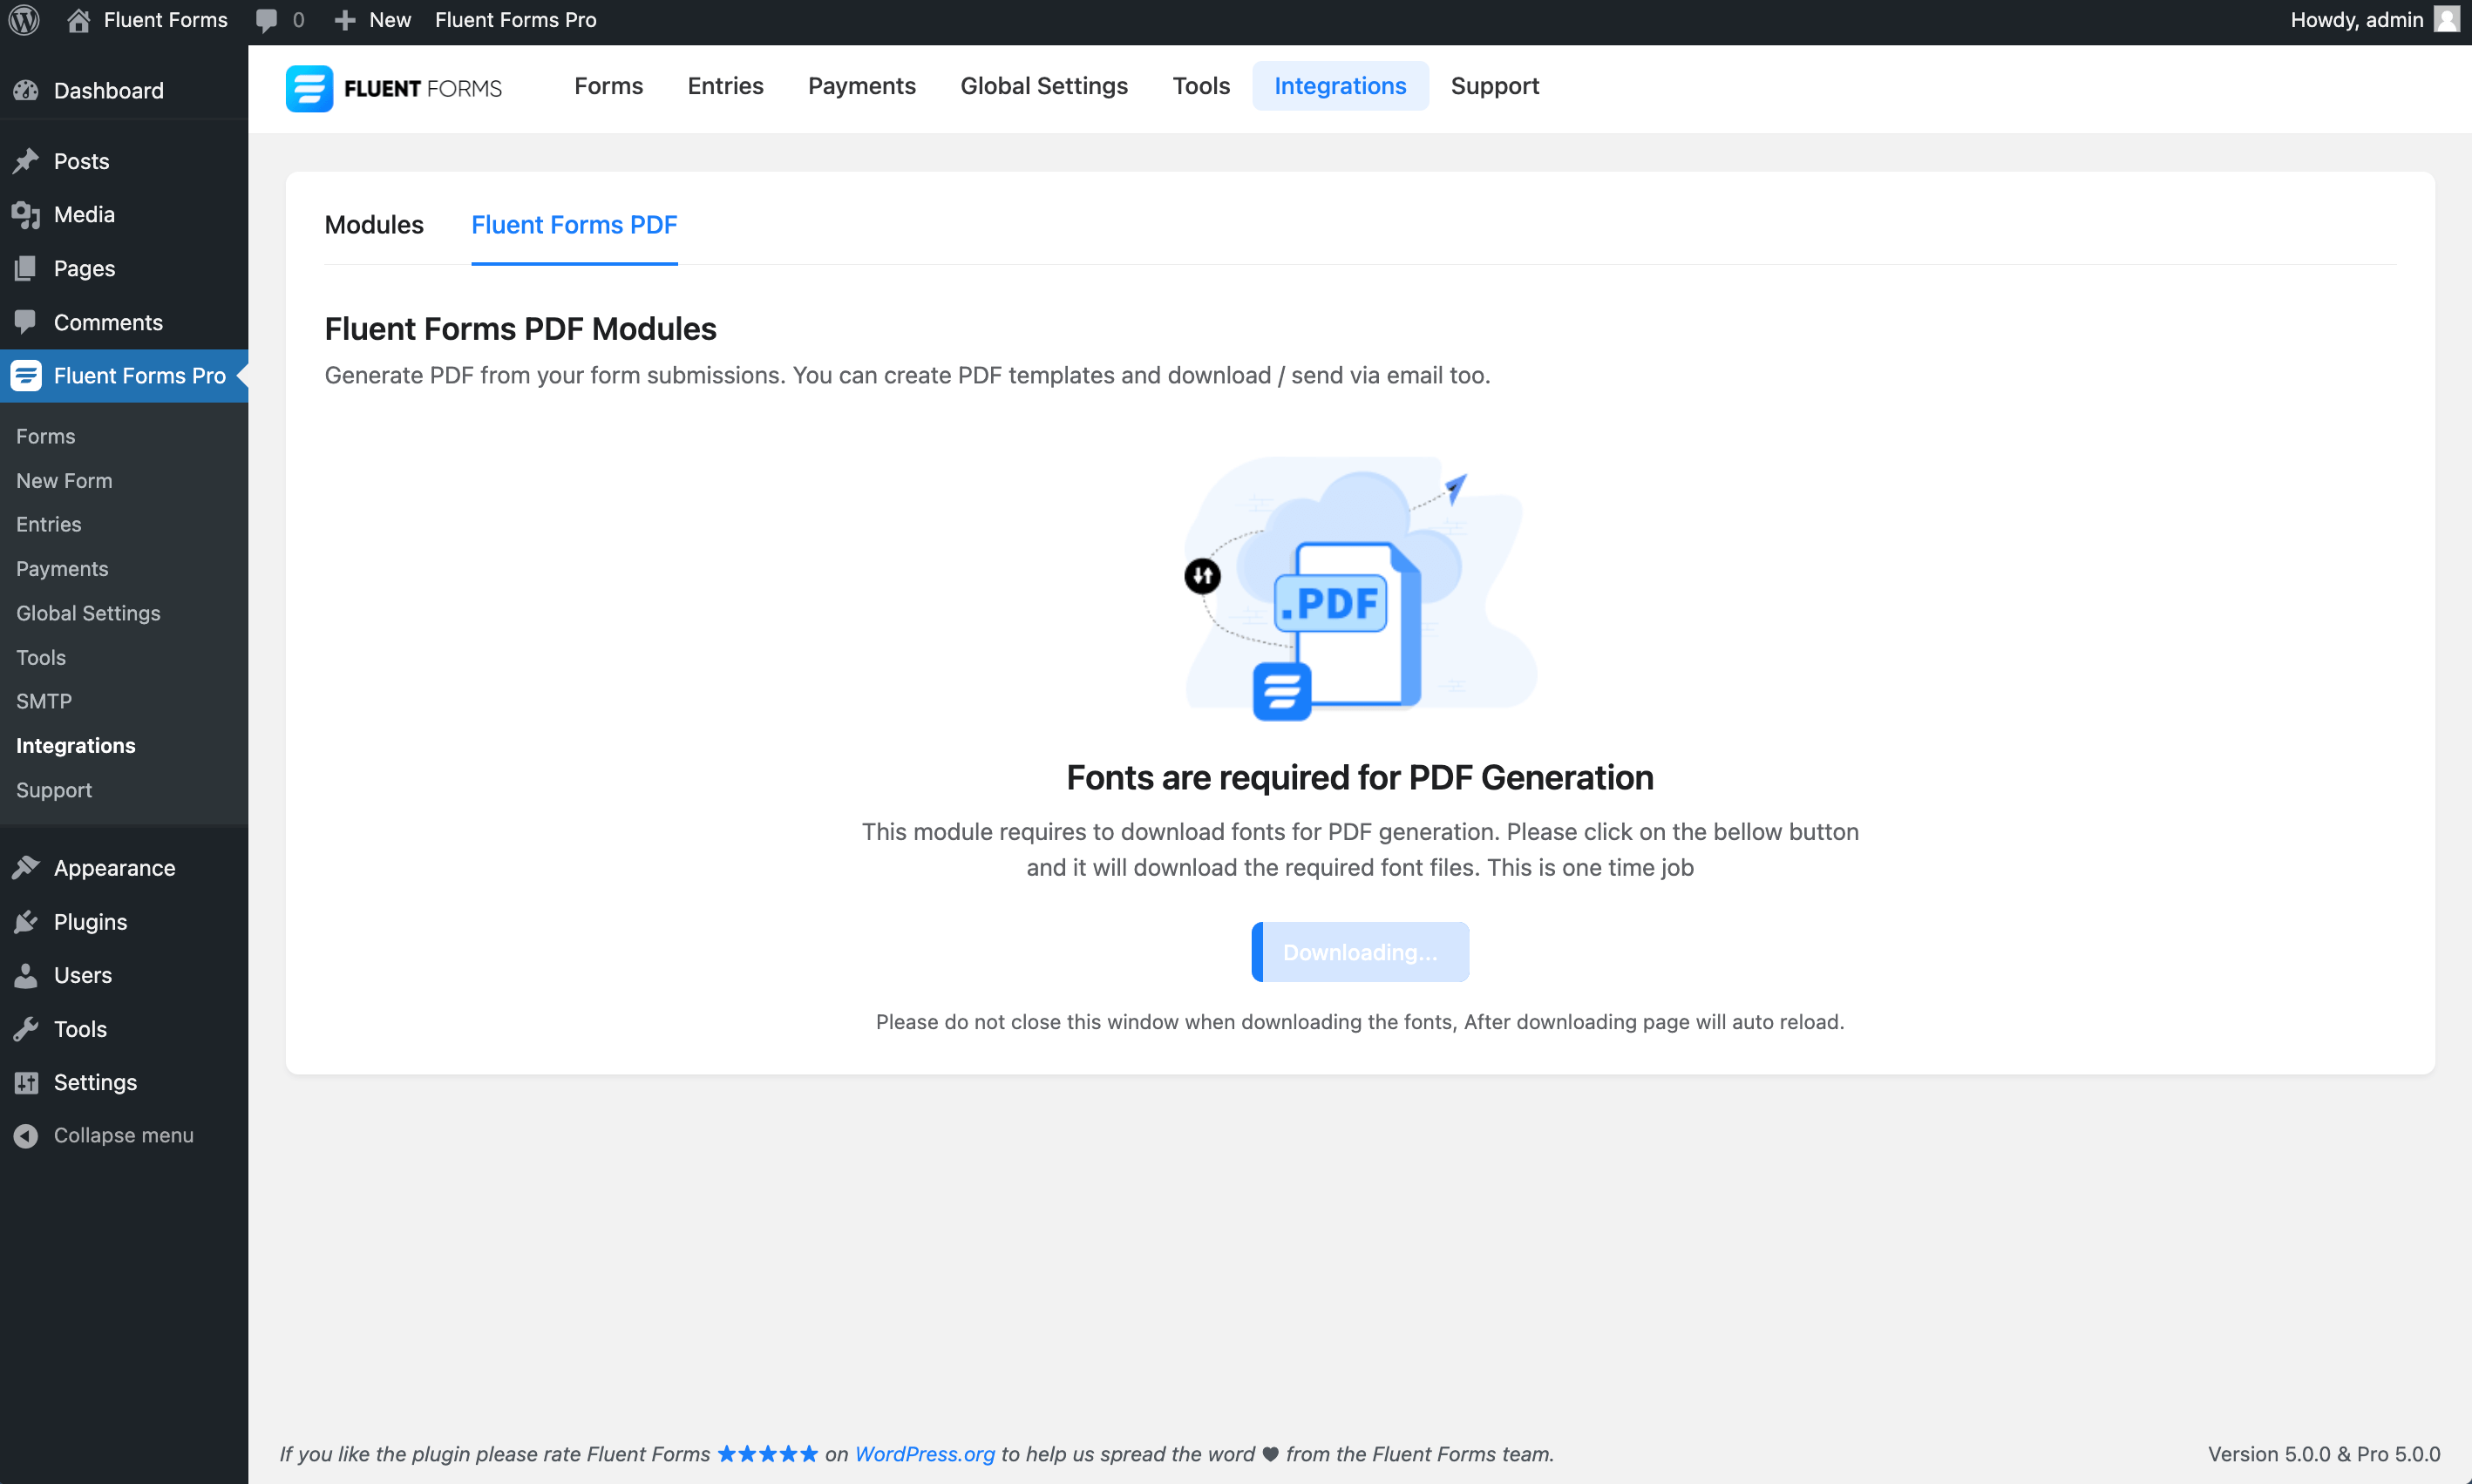
Task: Switch to the Modules tab
Action: point(374,224)
